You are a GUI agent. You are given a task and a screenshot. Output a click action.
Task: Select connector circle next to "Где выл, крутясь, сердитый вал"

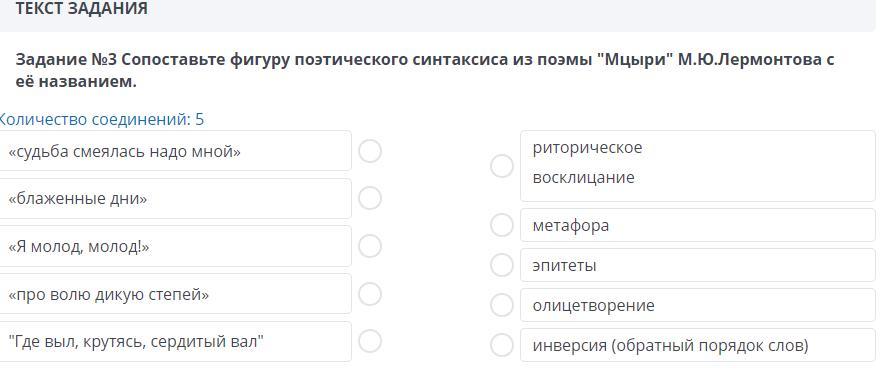point(370,341)
